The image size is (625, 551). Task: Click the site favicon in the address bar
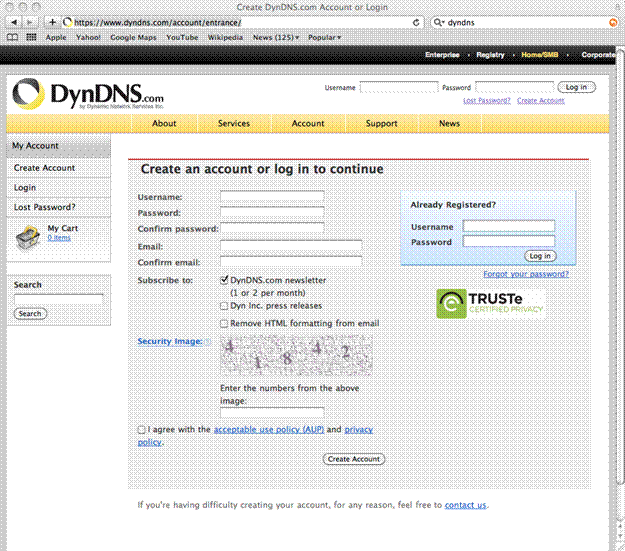pos(68,22)
